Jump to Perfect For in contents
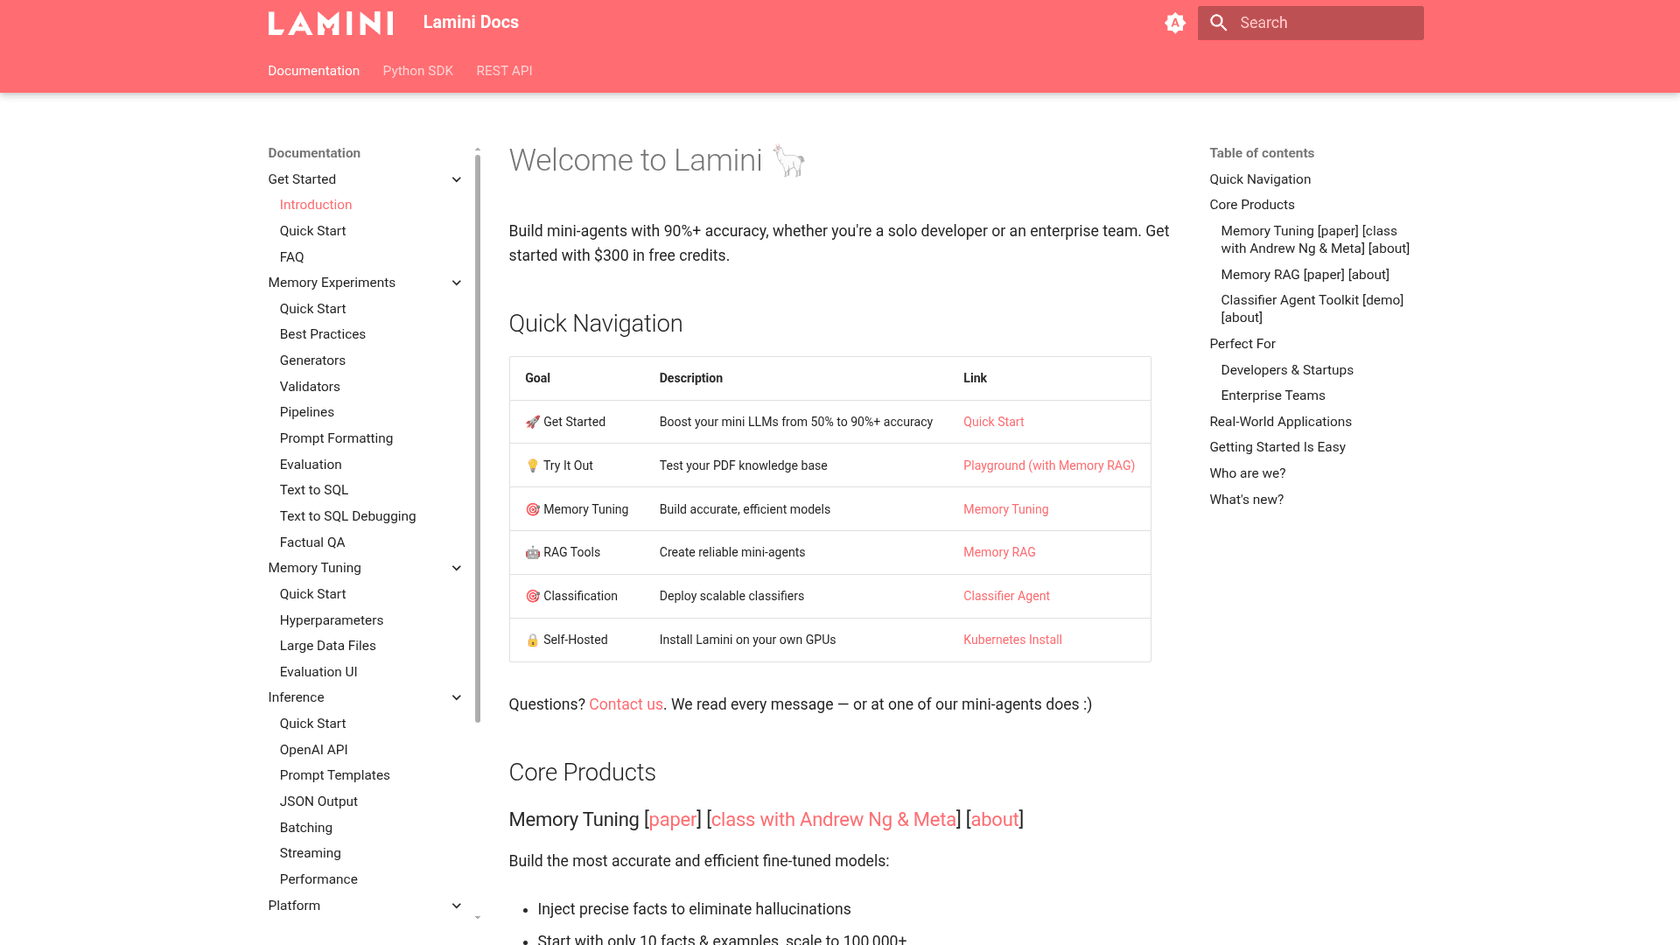1680x945 pixels. 1242,344
